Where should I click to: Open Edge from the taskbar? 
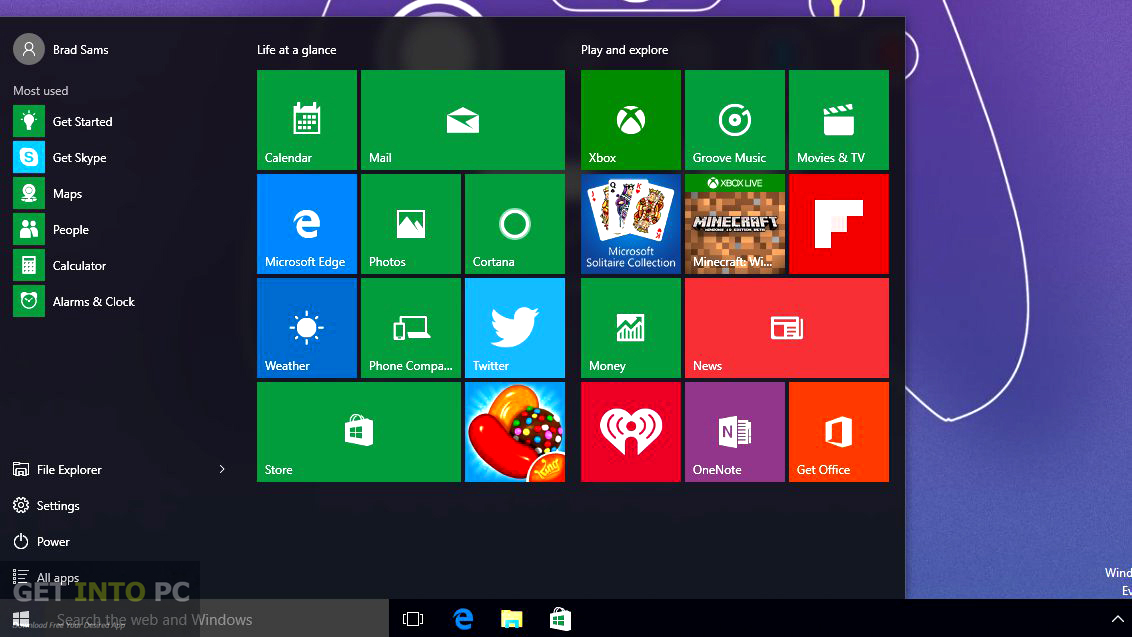point(463,619)
